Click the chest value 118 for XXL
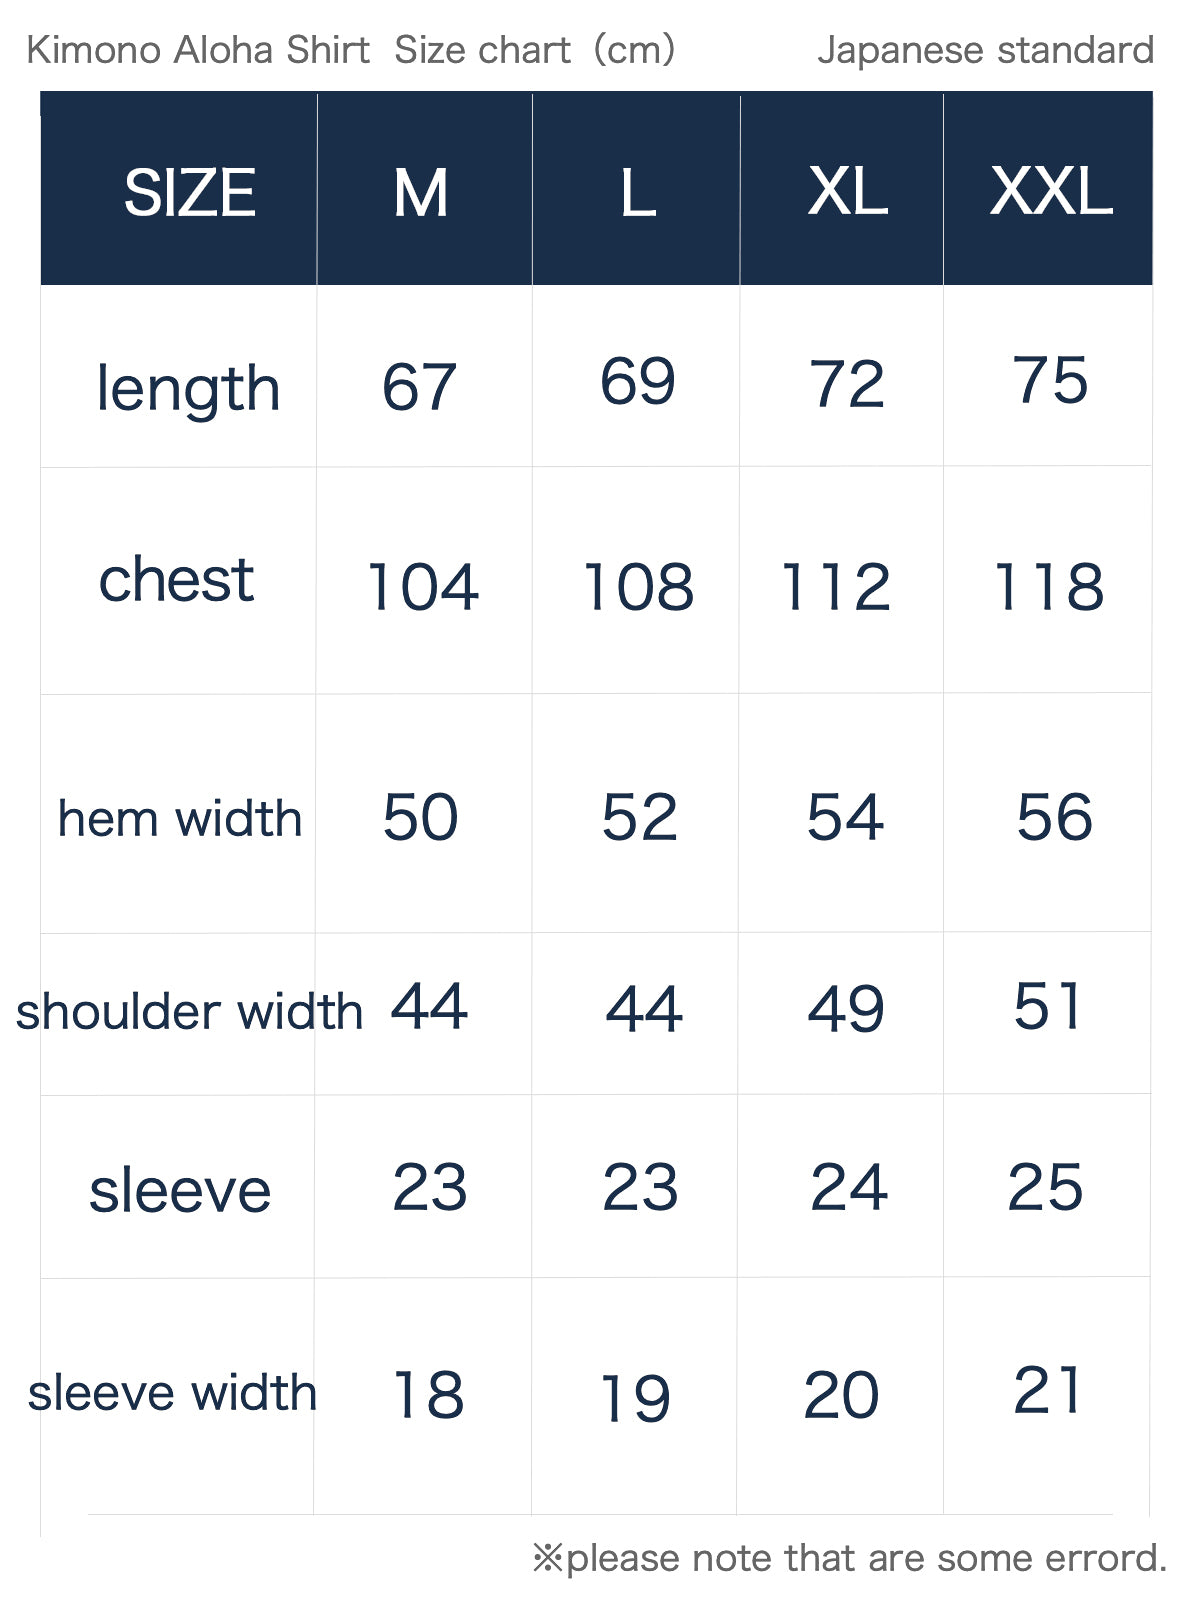Image resolution: width=1200 pixels, height=1600 pixels. click(1049, 587)
